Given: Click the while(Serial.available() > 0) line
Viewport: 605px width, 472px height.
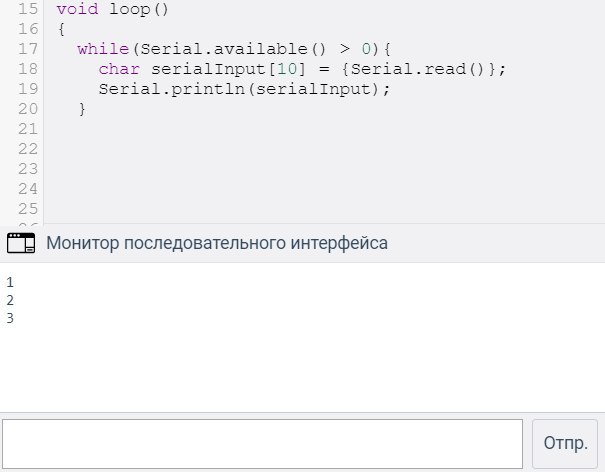Looking at the screenshot, I should (x=234, y=49).
